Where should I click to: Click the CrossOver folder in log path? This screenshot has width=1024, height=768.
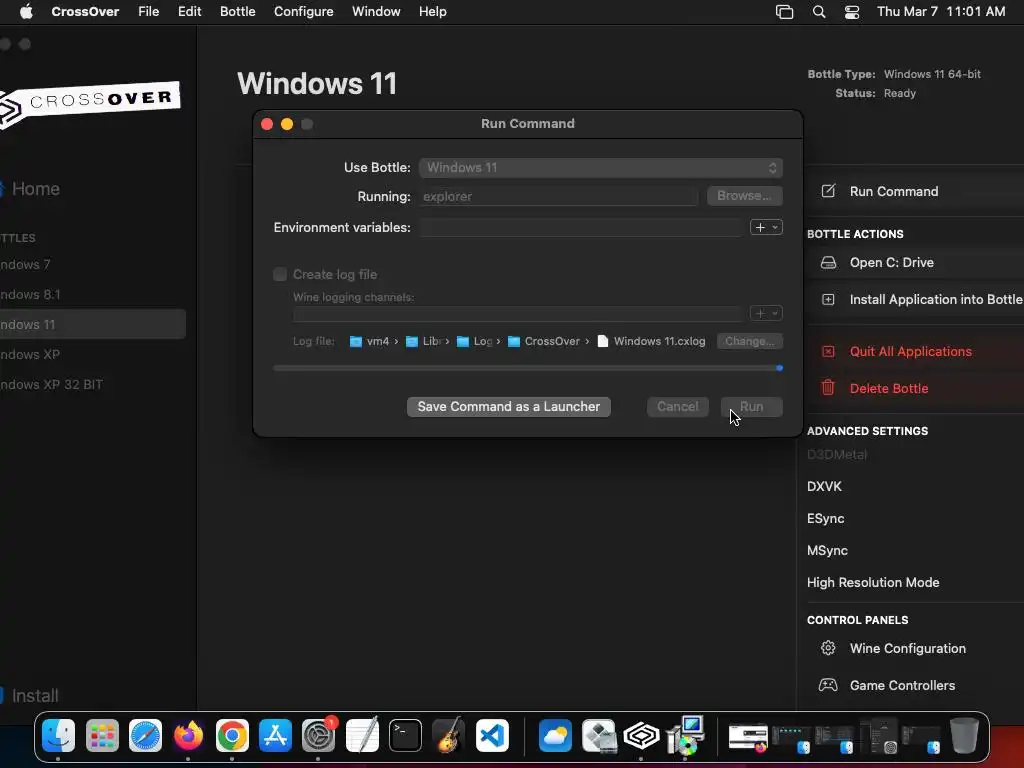pos(543,341)
